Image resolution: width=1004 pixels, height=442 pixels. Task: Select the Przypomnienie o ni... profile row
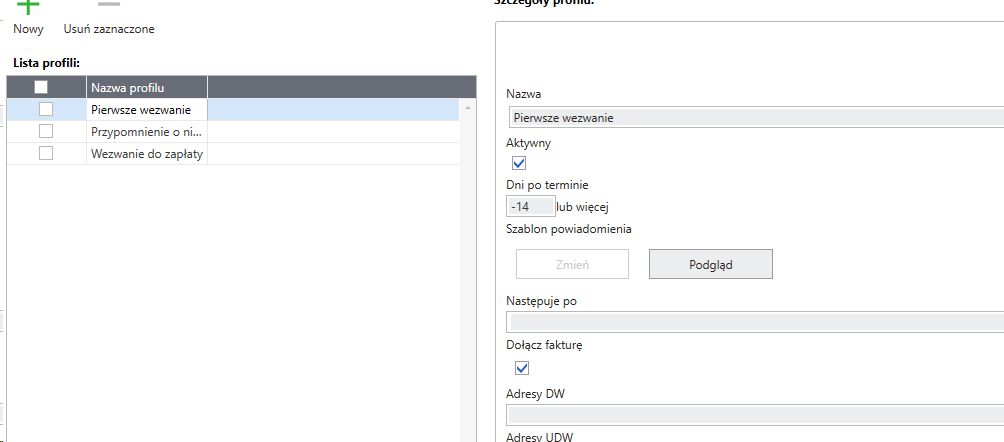[147, 131]
